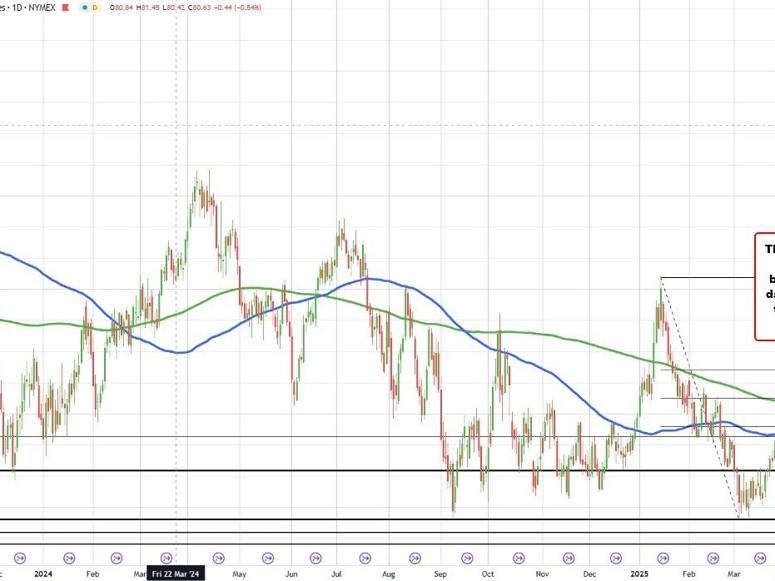Open event marker between Jun and Jul labels
The height and width of the screenshot is (581, 775).
[315, 558]
